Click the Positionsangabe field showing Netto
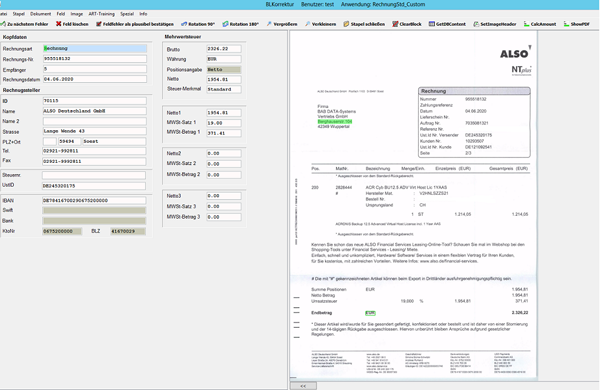This screenshot has height=390, width=600. point(224,70)
